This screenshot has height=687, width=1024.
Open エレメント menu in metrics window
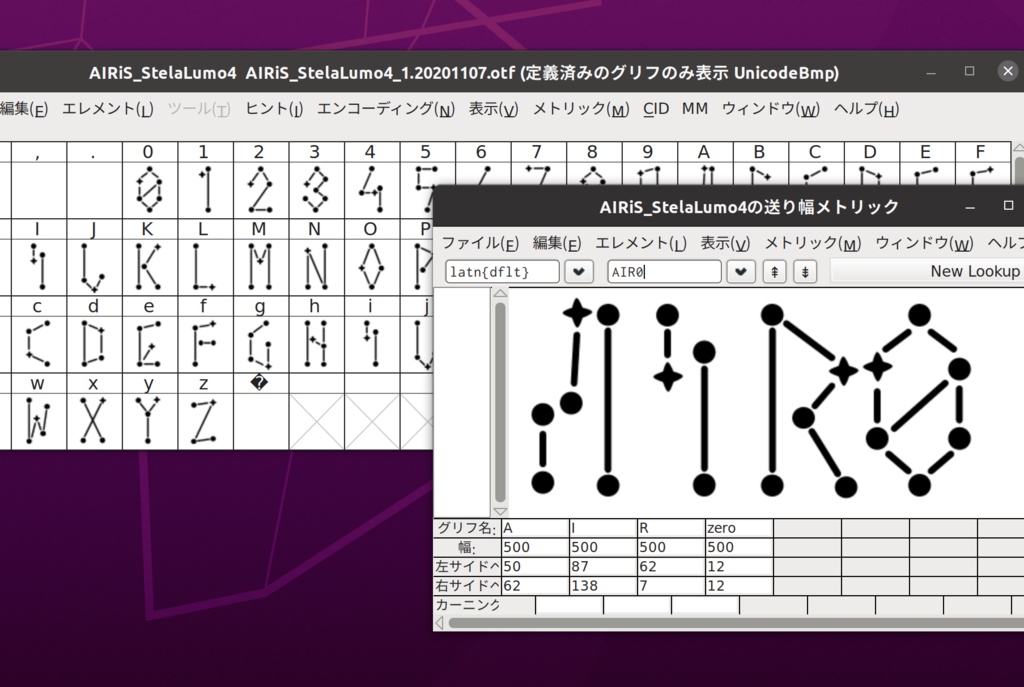point(641,244)
